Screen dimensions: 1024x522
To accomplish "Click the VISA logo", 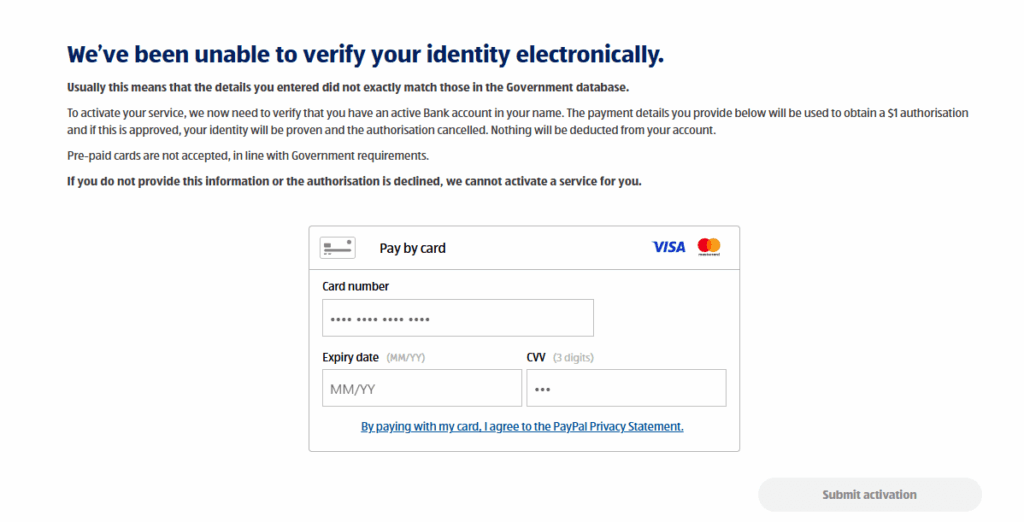I will 669,247.
